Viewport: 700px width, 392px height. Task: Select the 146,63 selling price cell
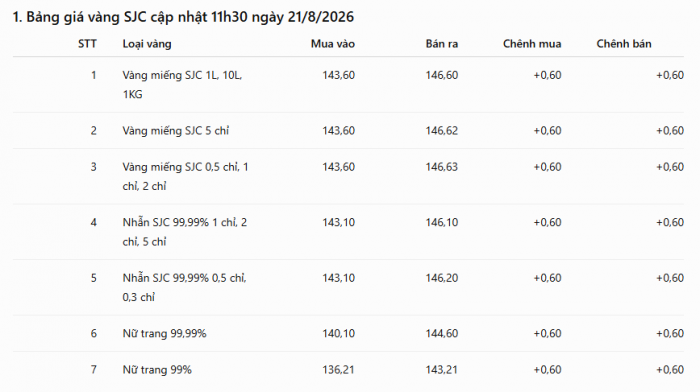tap(442, 167)
